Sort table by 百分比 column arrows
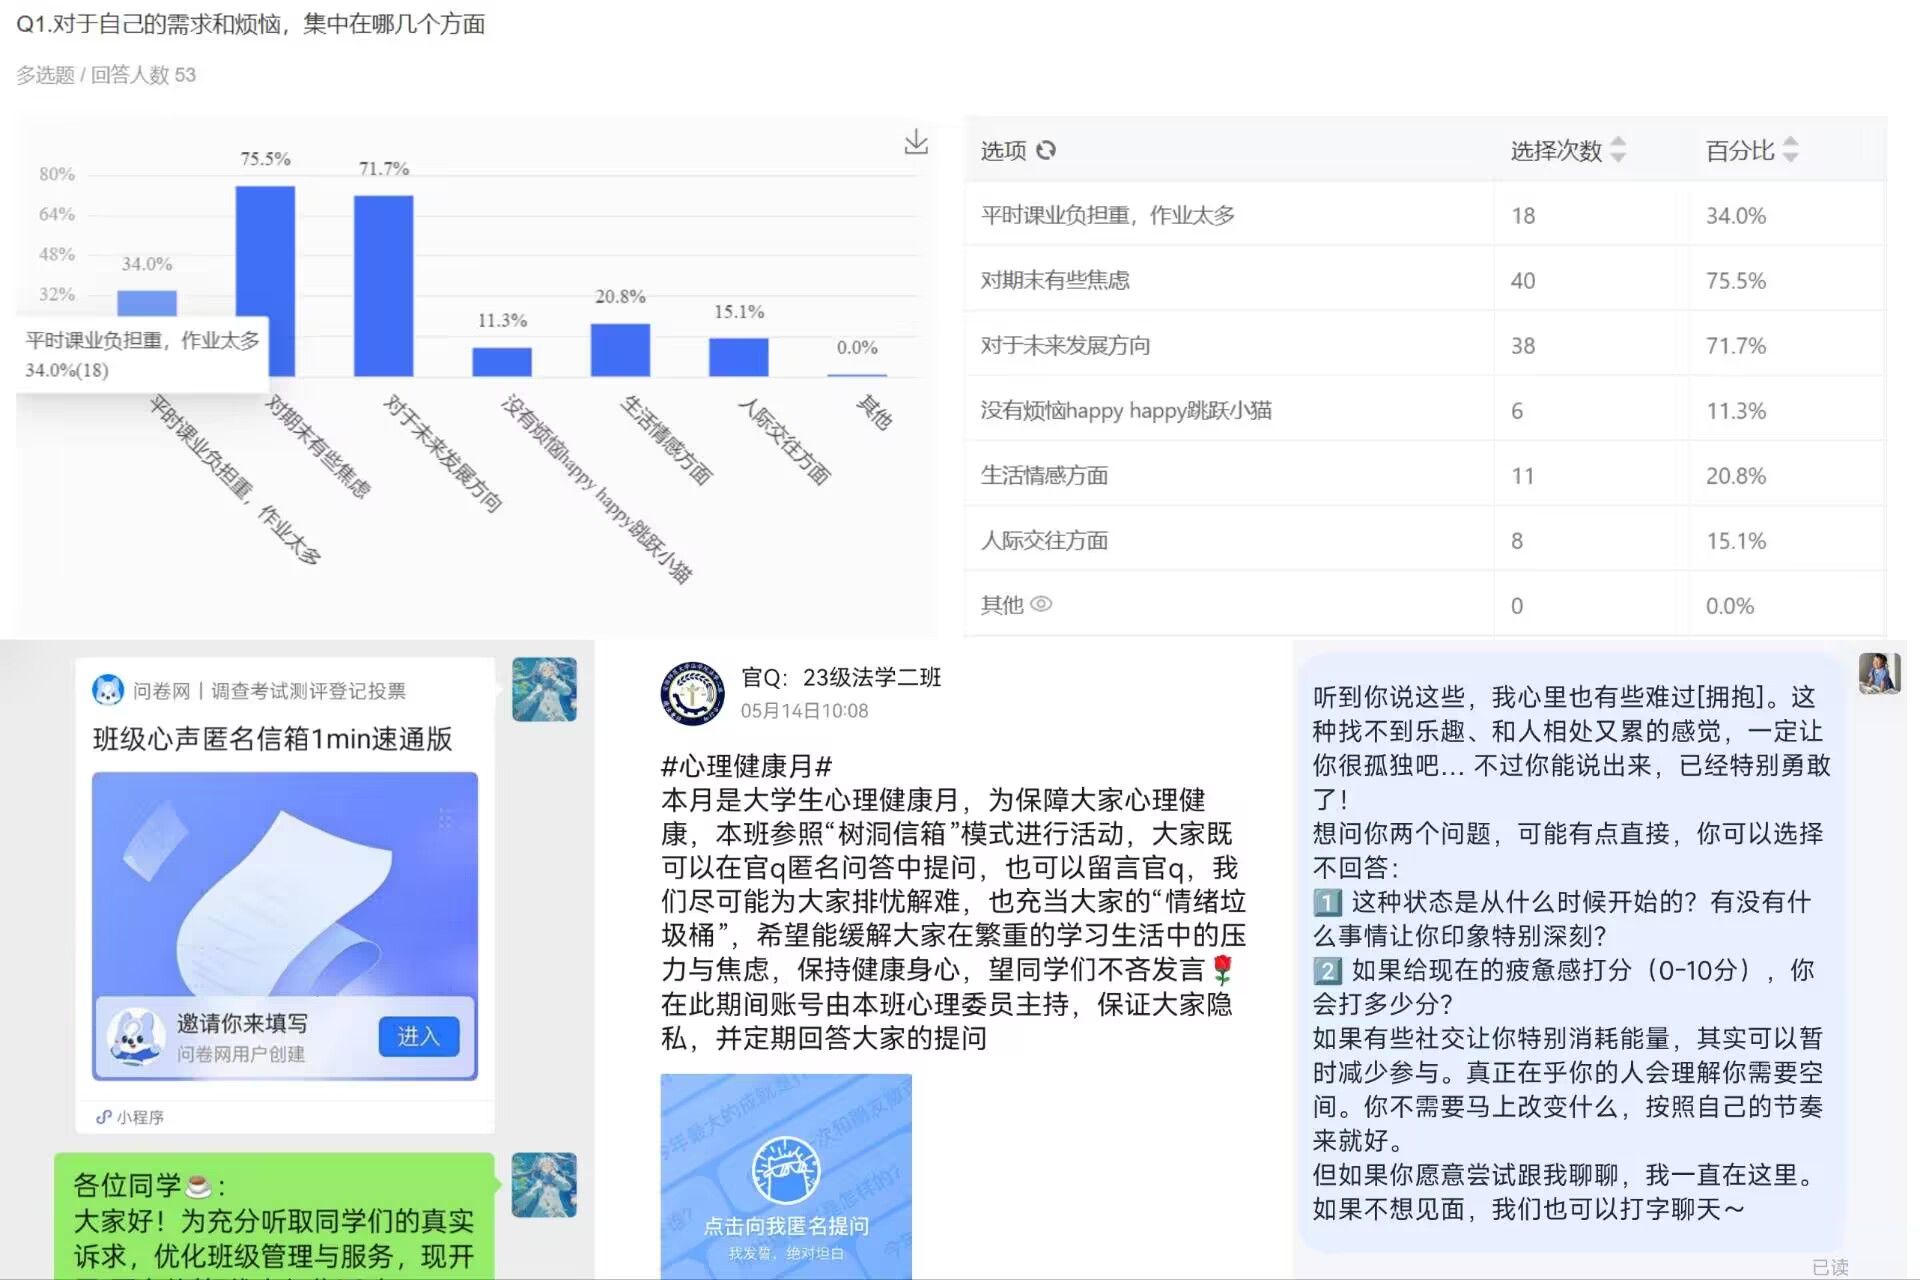The image size is (1920, 1280). point(1790,150)
